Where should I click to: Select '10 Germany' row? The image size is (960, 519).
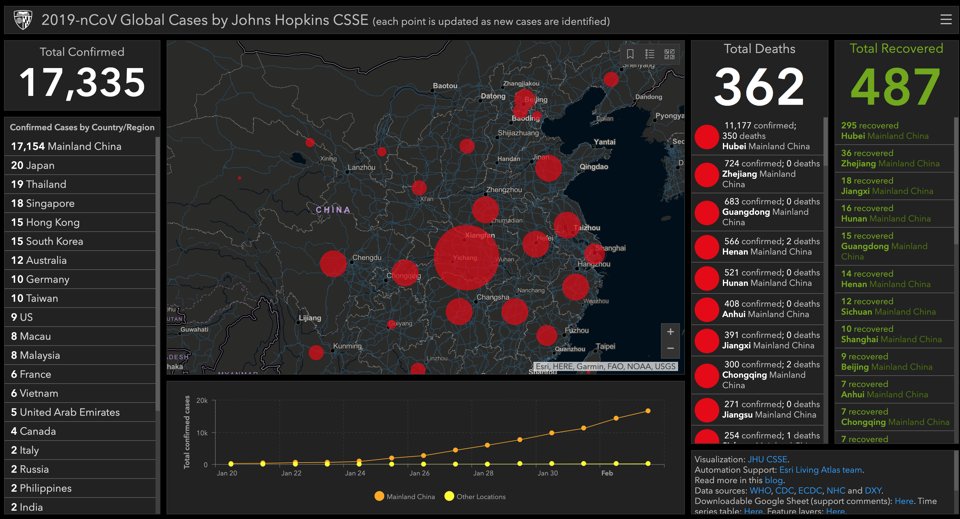click(x=80, y=279)
